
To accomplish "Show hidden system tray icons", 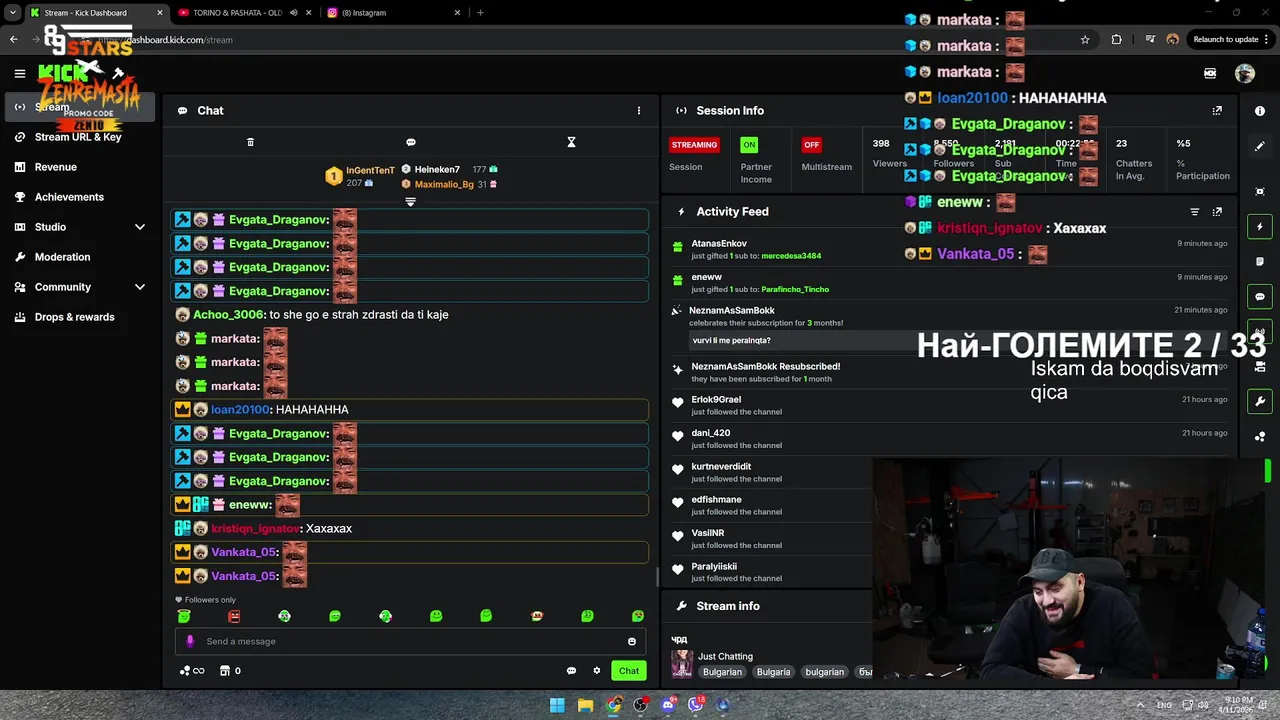I will click(1139, 705).
